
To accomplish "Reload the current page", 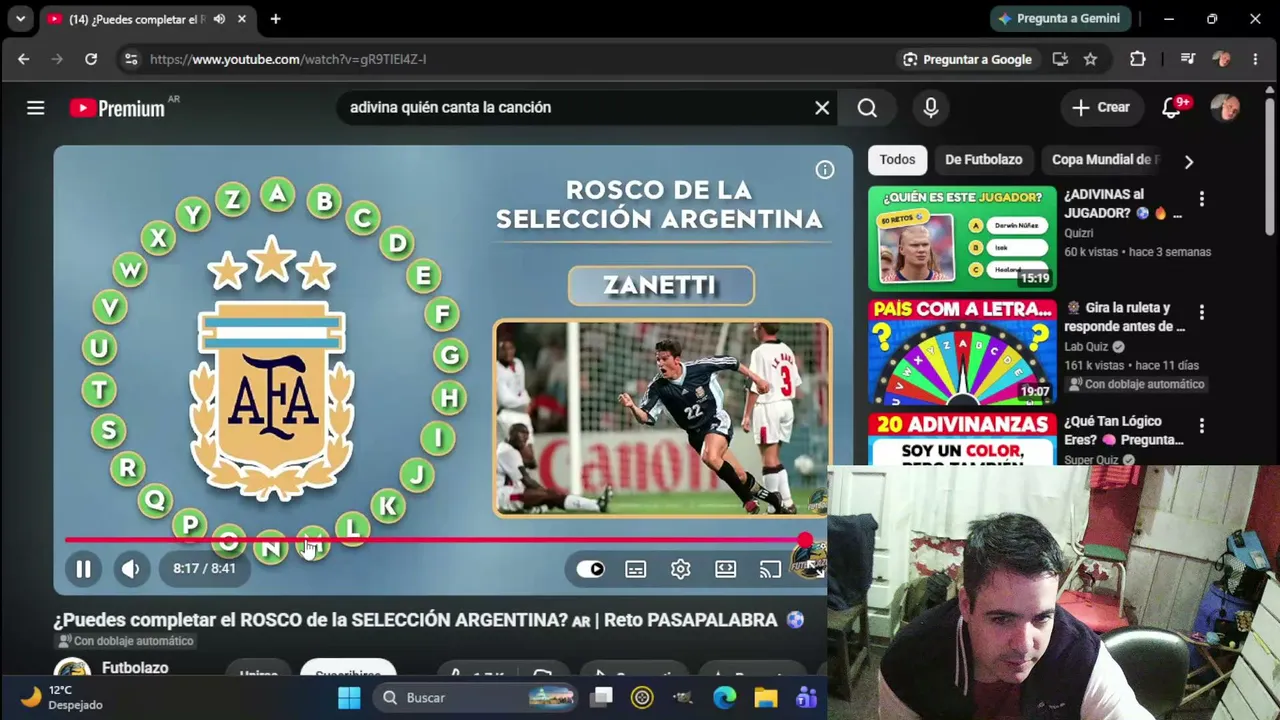I will (91, 59).
